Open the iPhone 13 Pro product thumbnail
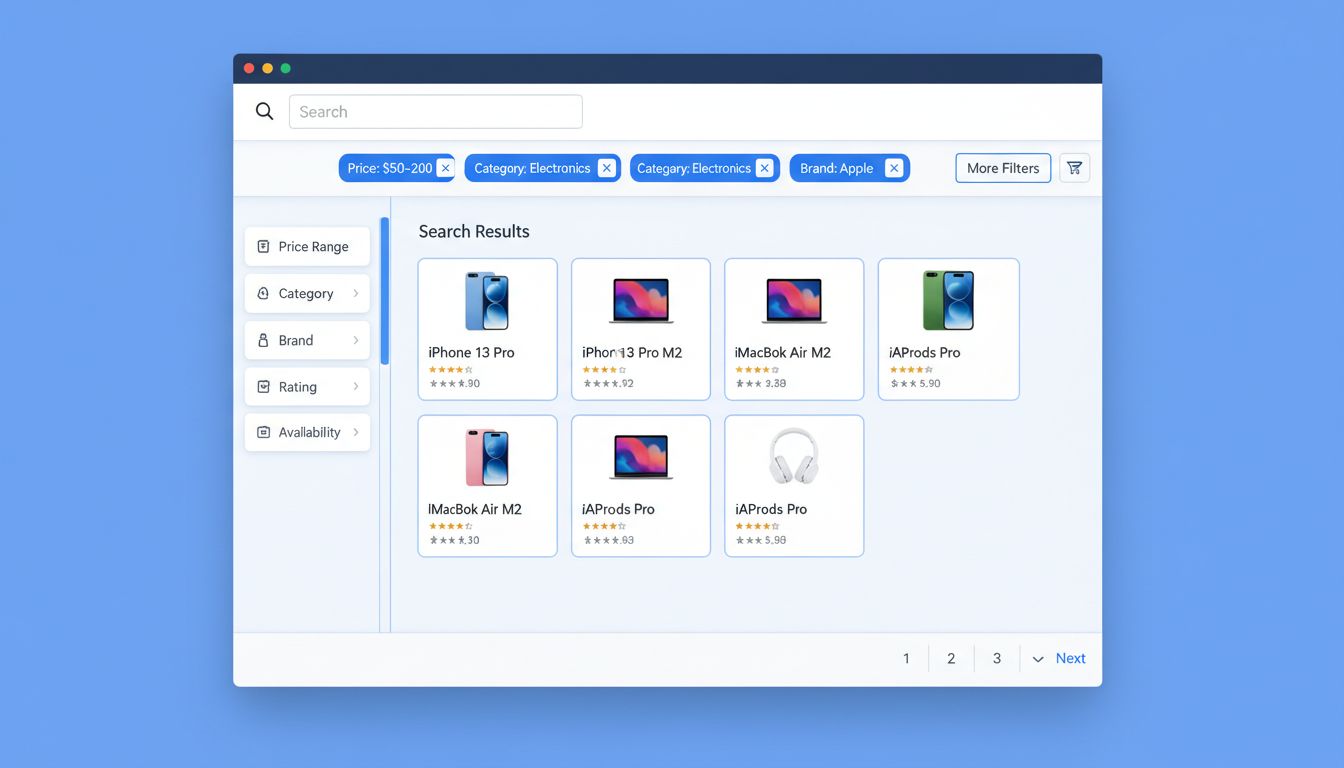Image resolution: width=1344 pixels, height=768 pixels. 487,299
